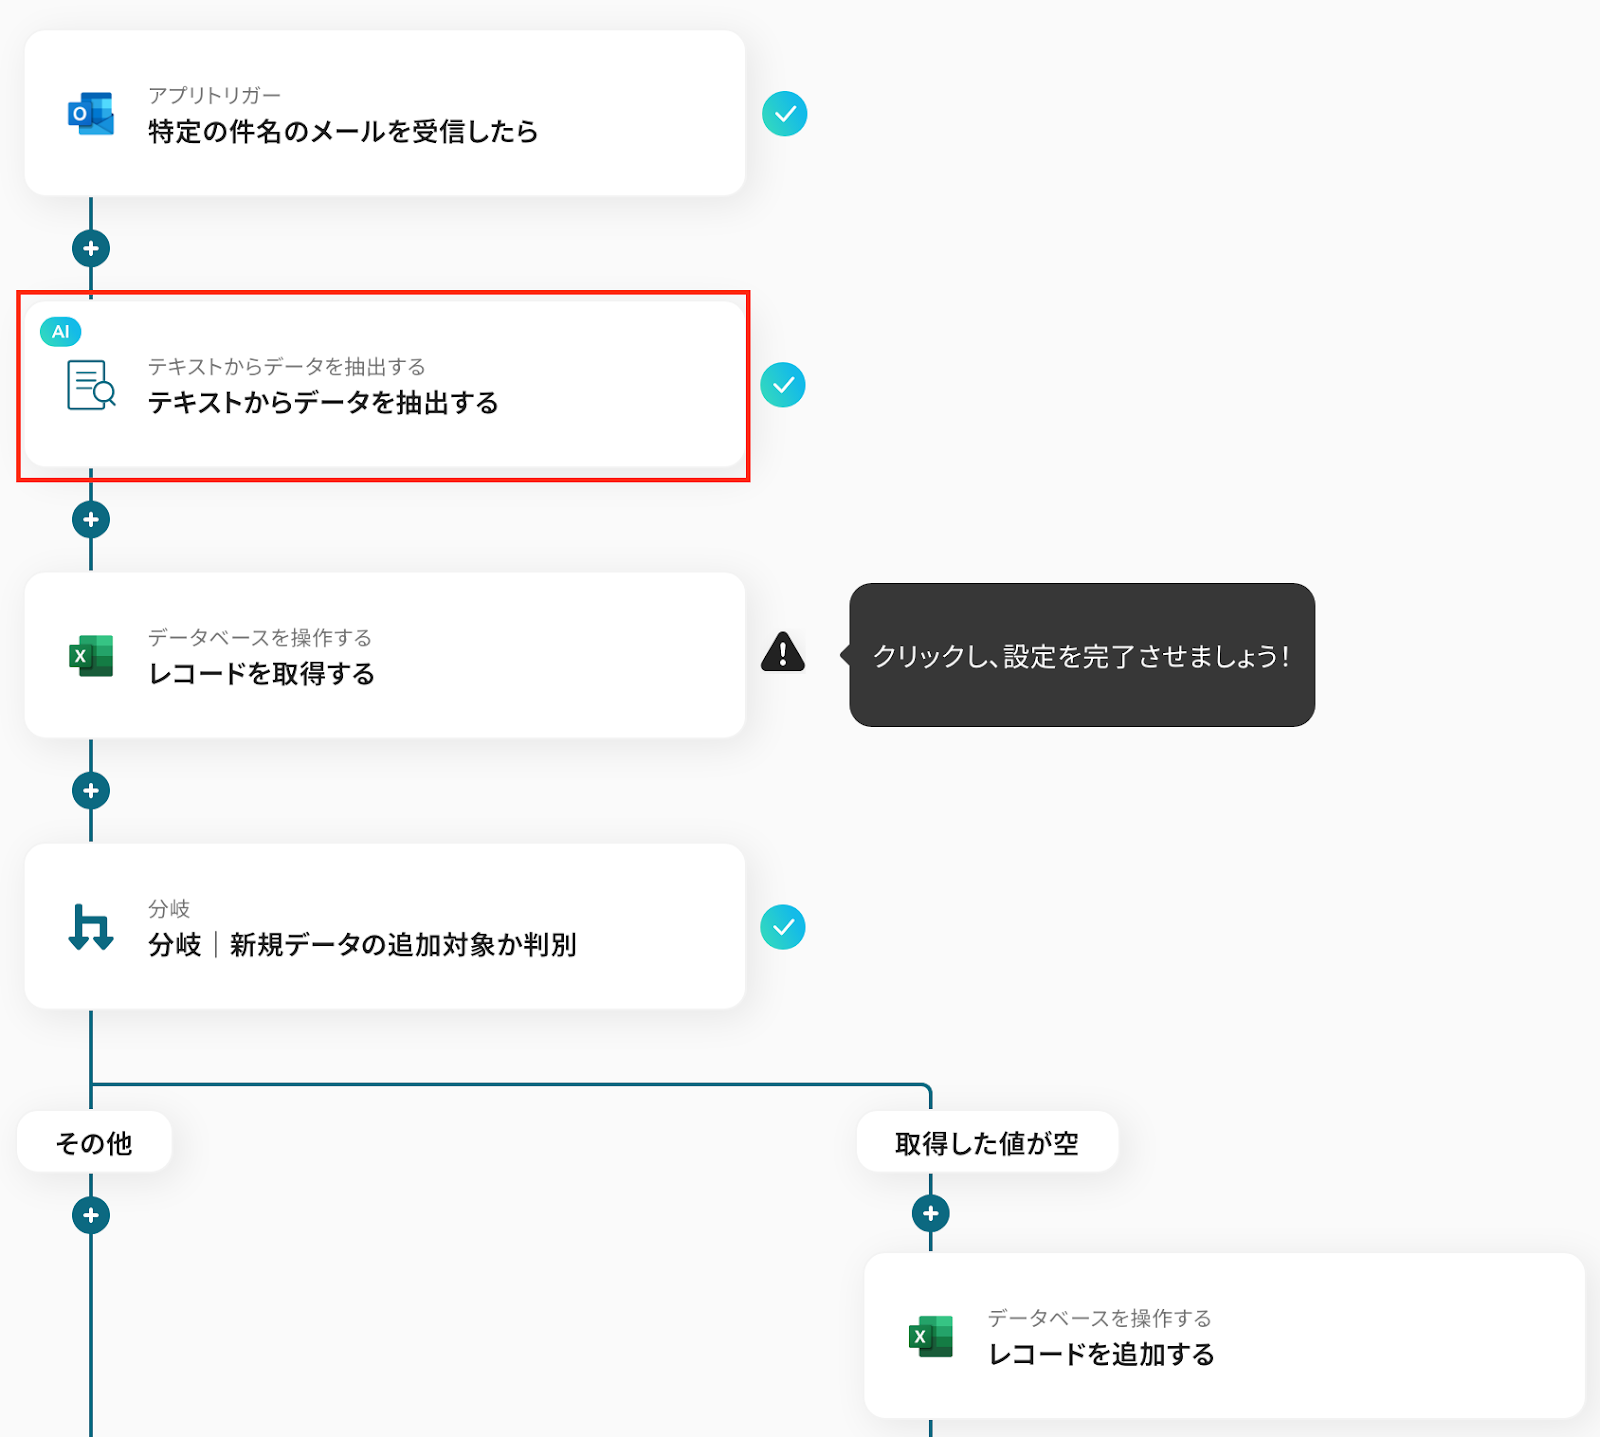The image size is (1600, 1437).
Task: Add a step below レコードを取得する
Action: 91,791
